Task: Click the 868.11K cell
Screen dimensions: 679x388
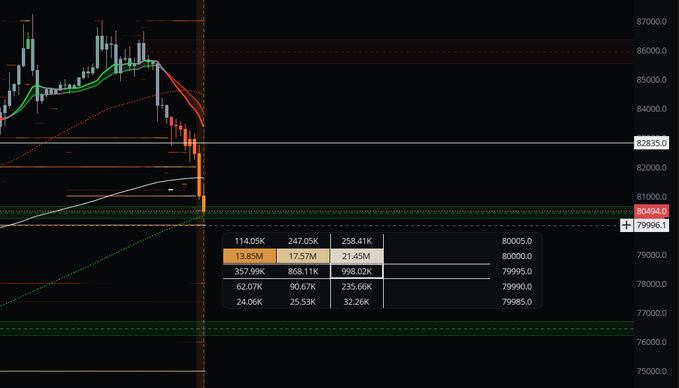Action: [303, 272]
